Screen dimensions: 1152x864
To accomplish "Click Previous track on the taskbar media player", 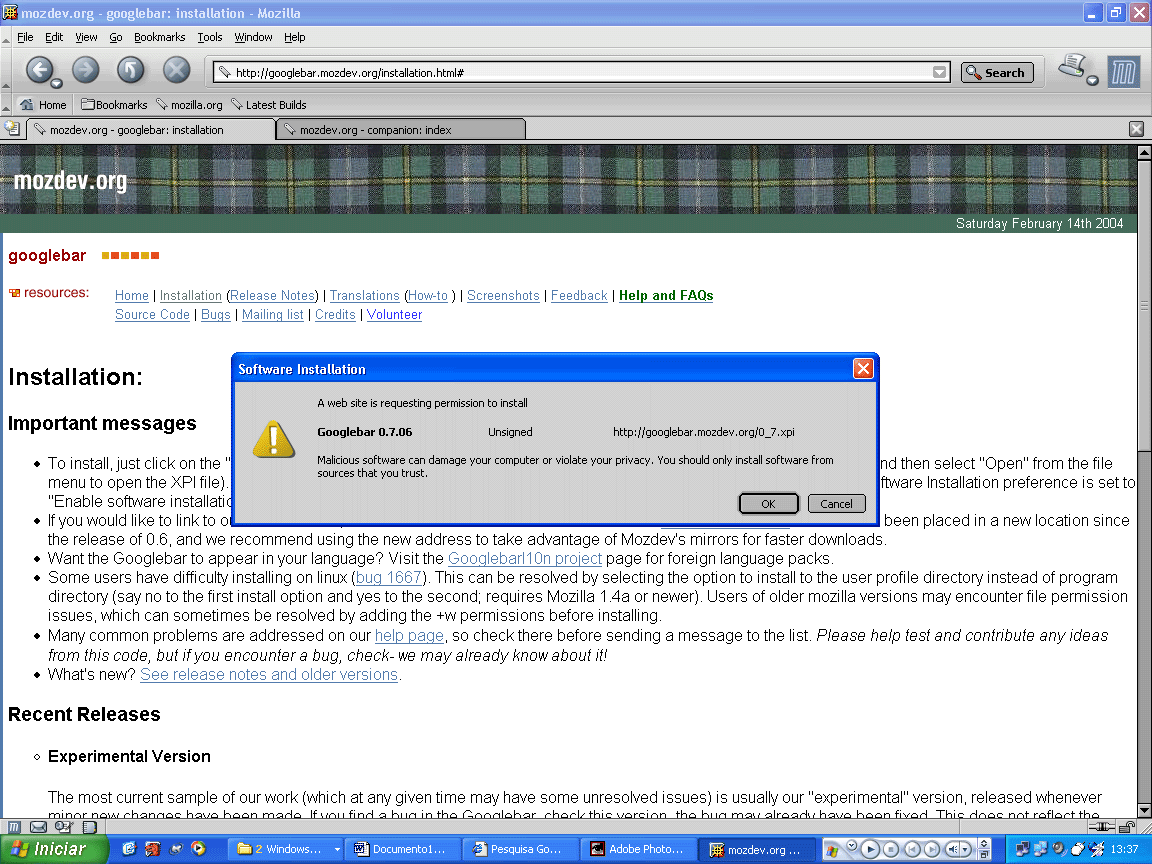I will click(x=912, y=849).
